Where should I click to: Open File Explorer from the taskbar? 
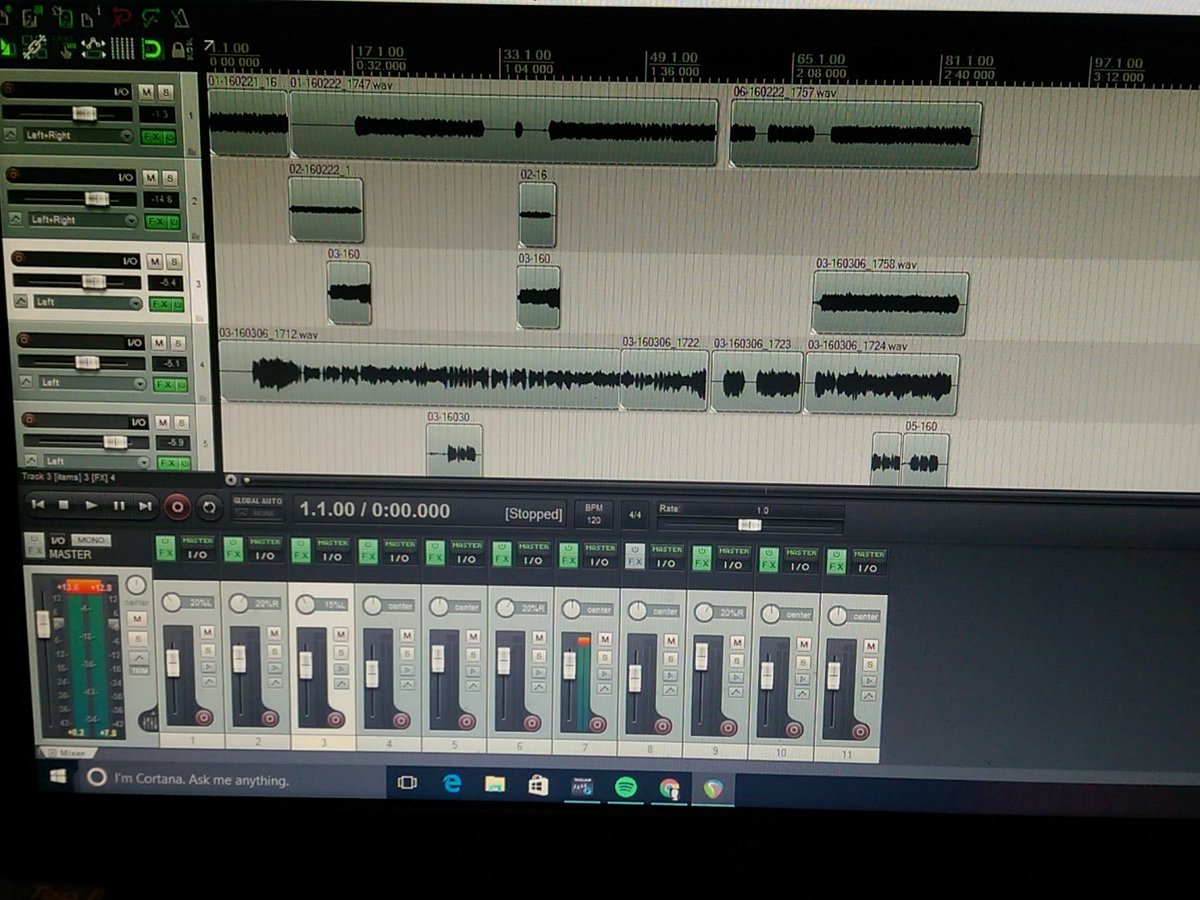coord(495,785)
